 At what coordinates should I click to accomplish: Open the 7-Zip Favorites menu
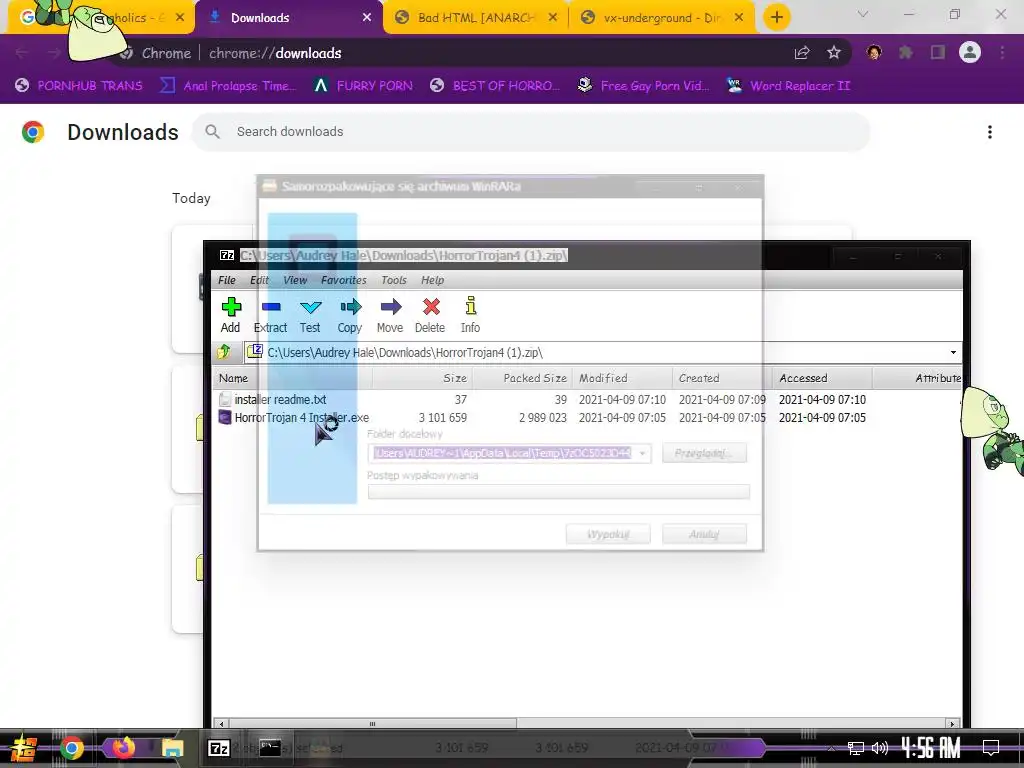pyautogui.click(x=344, y=280)
